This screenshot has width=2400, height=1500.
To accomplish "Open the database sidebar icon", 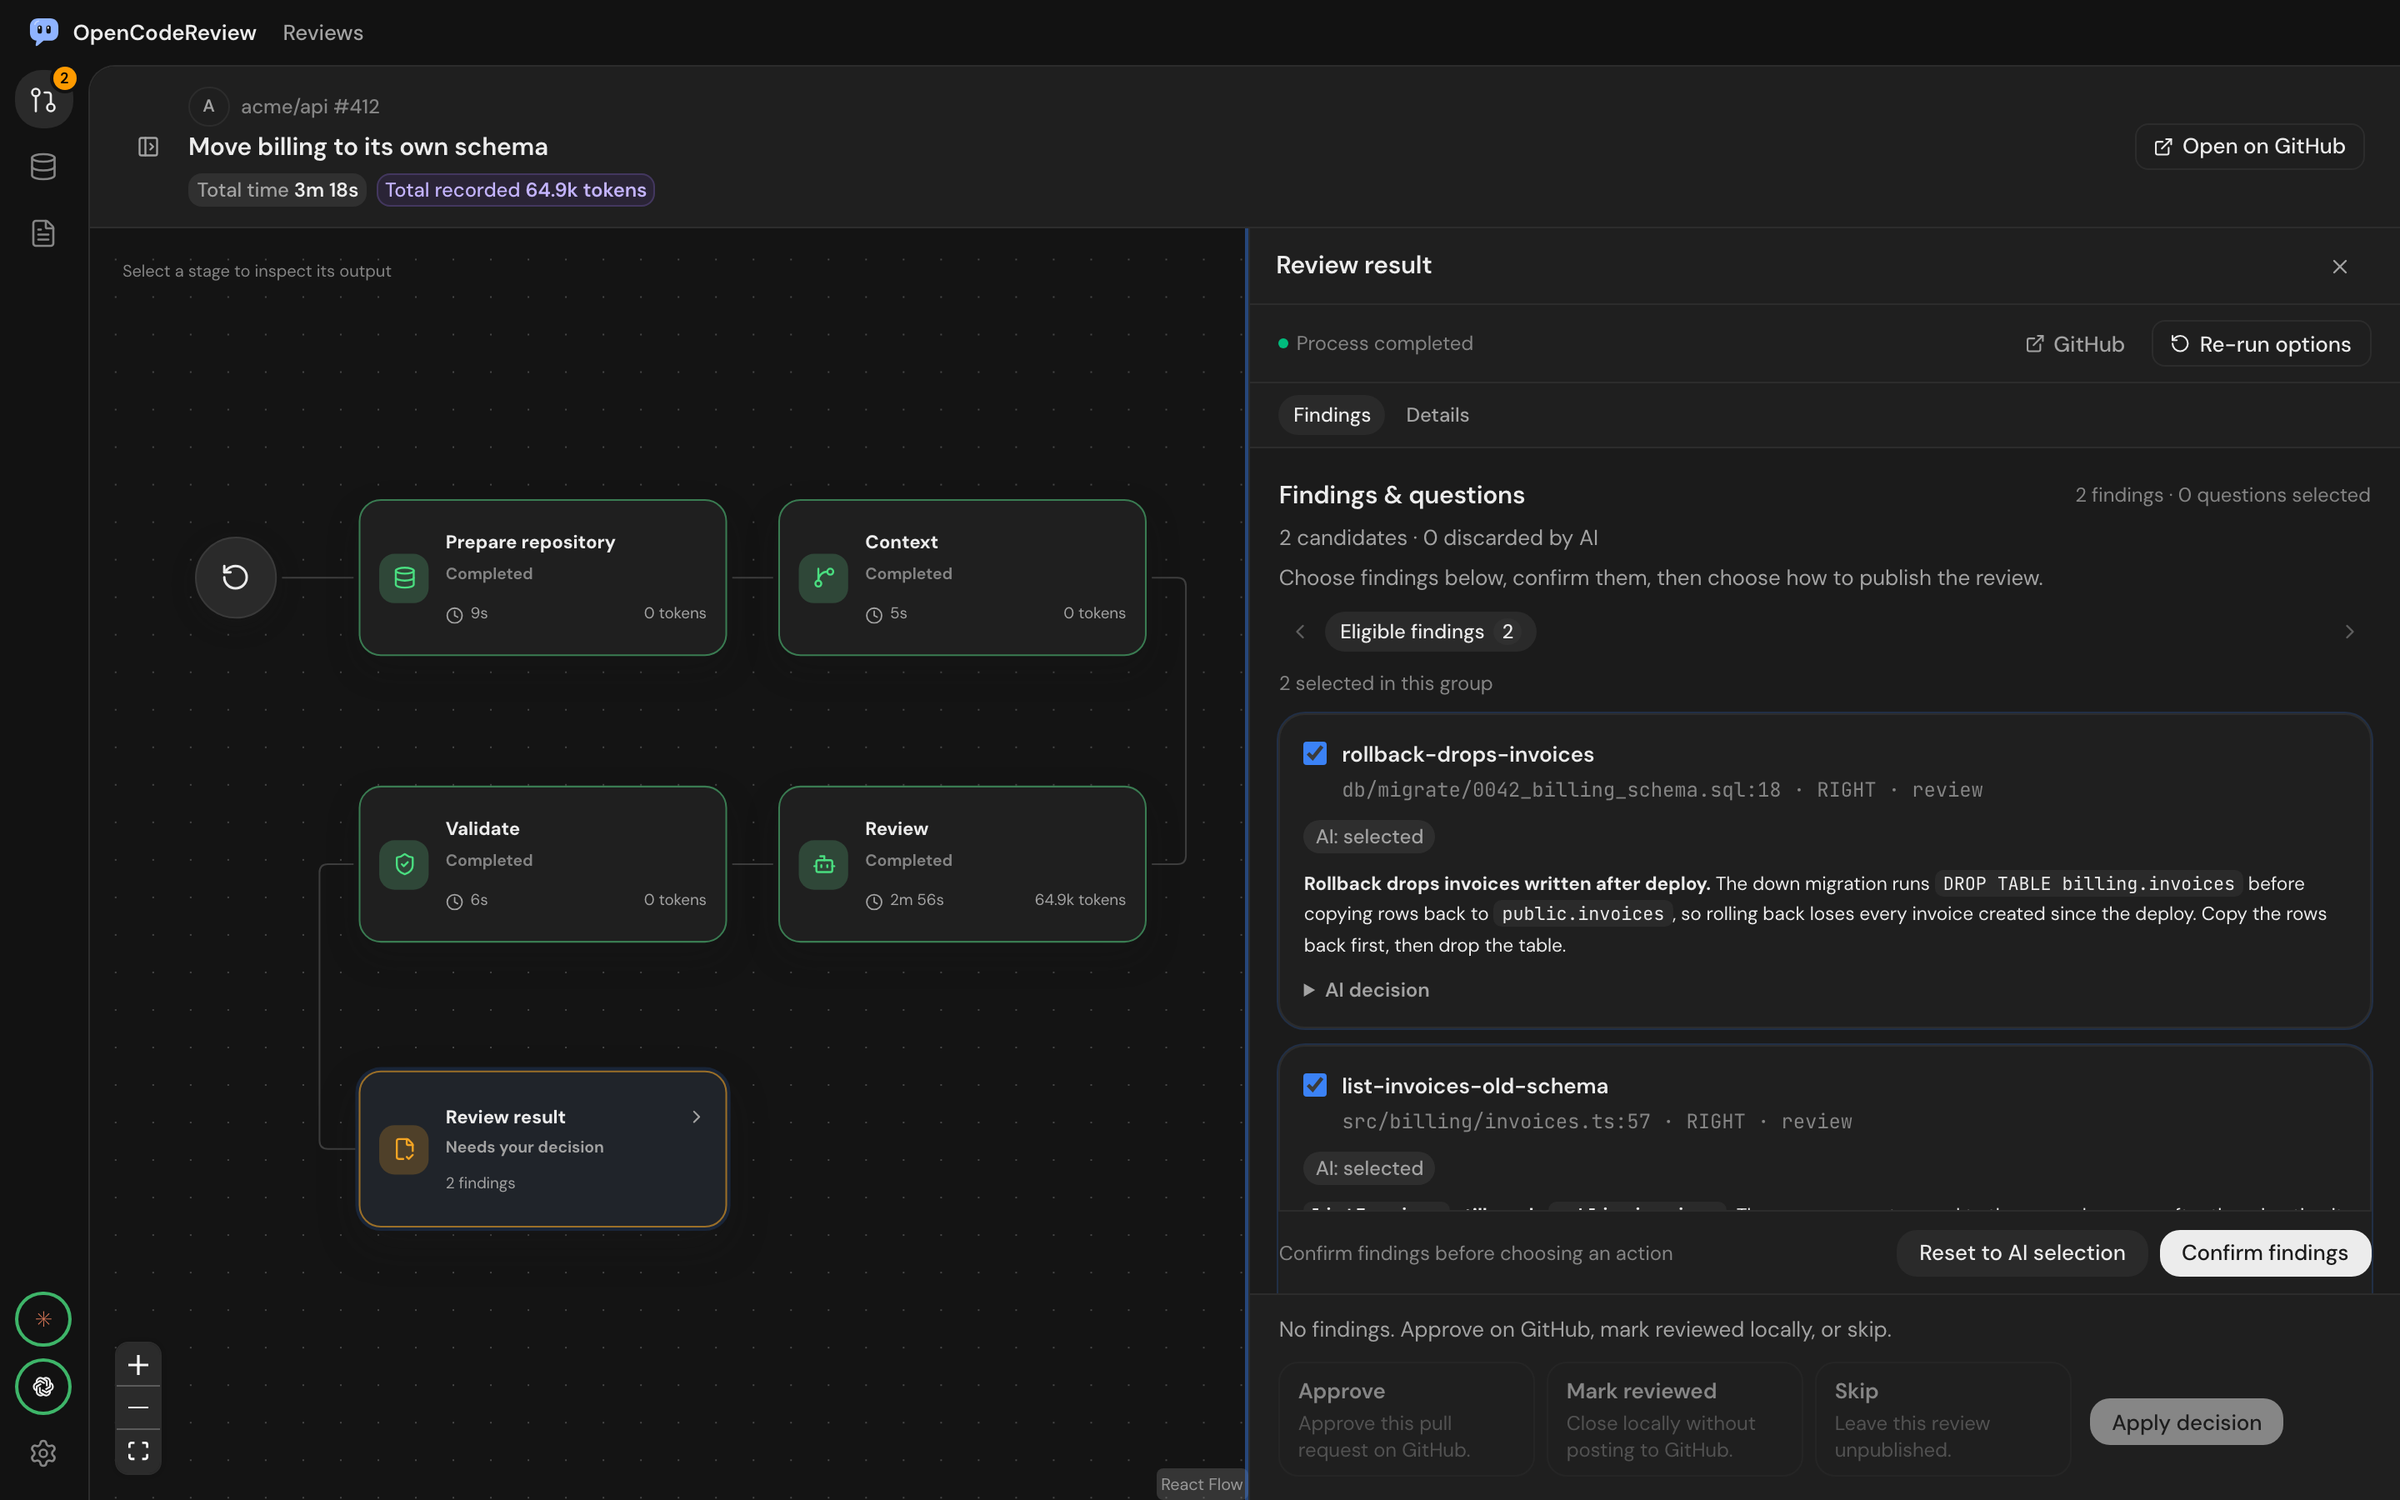I will [x=43, y=166].
